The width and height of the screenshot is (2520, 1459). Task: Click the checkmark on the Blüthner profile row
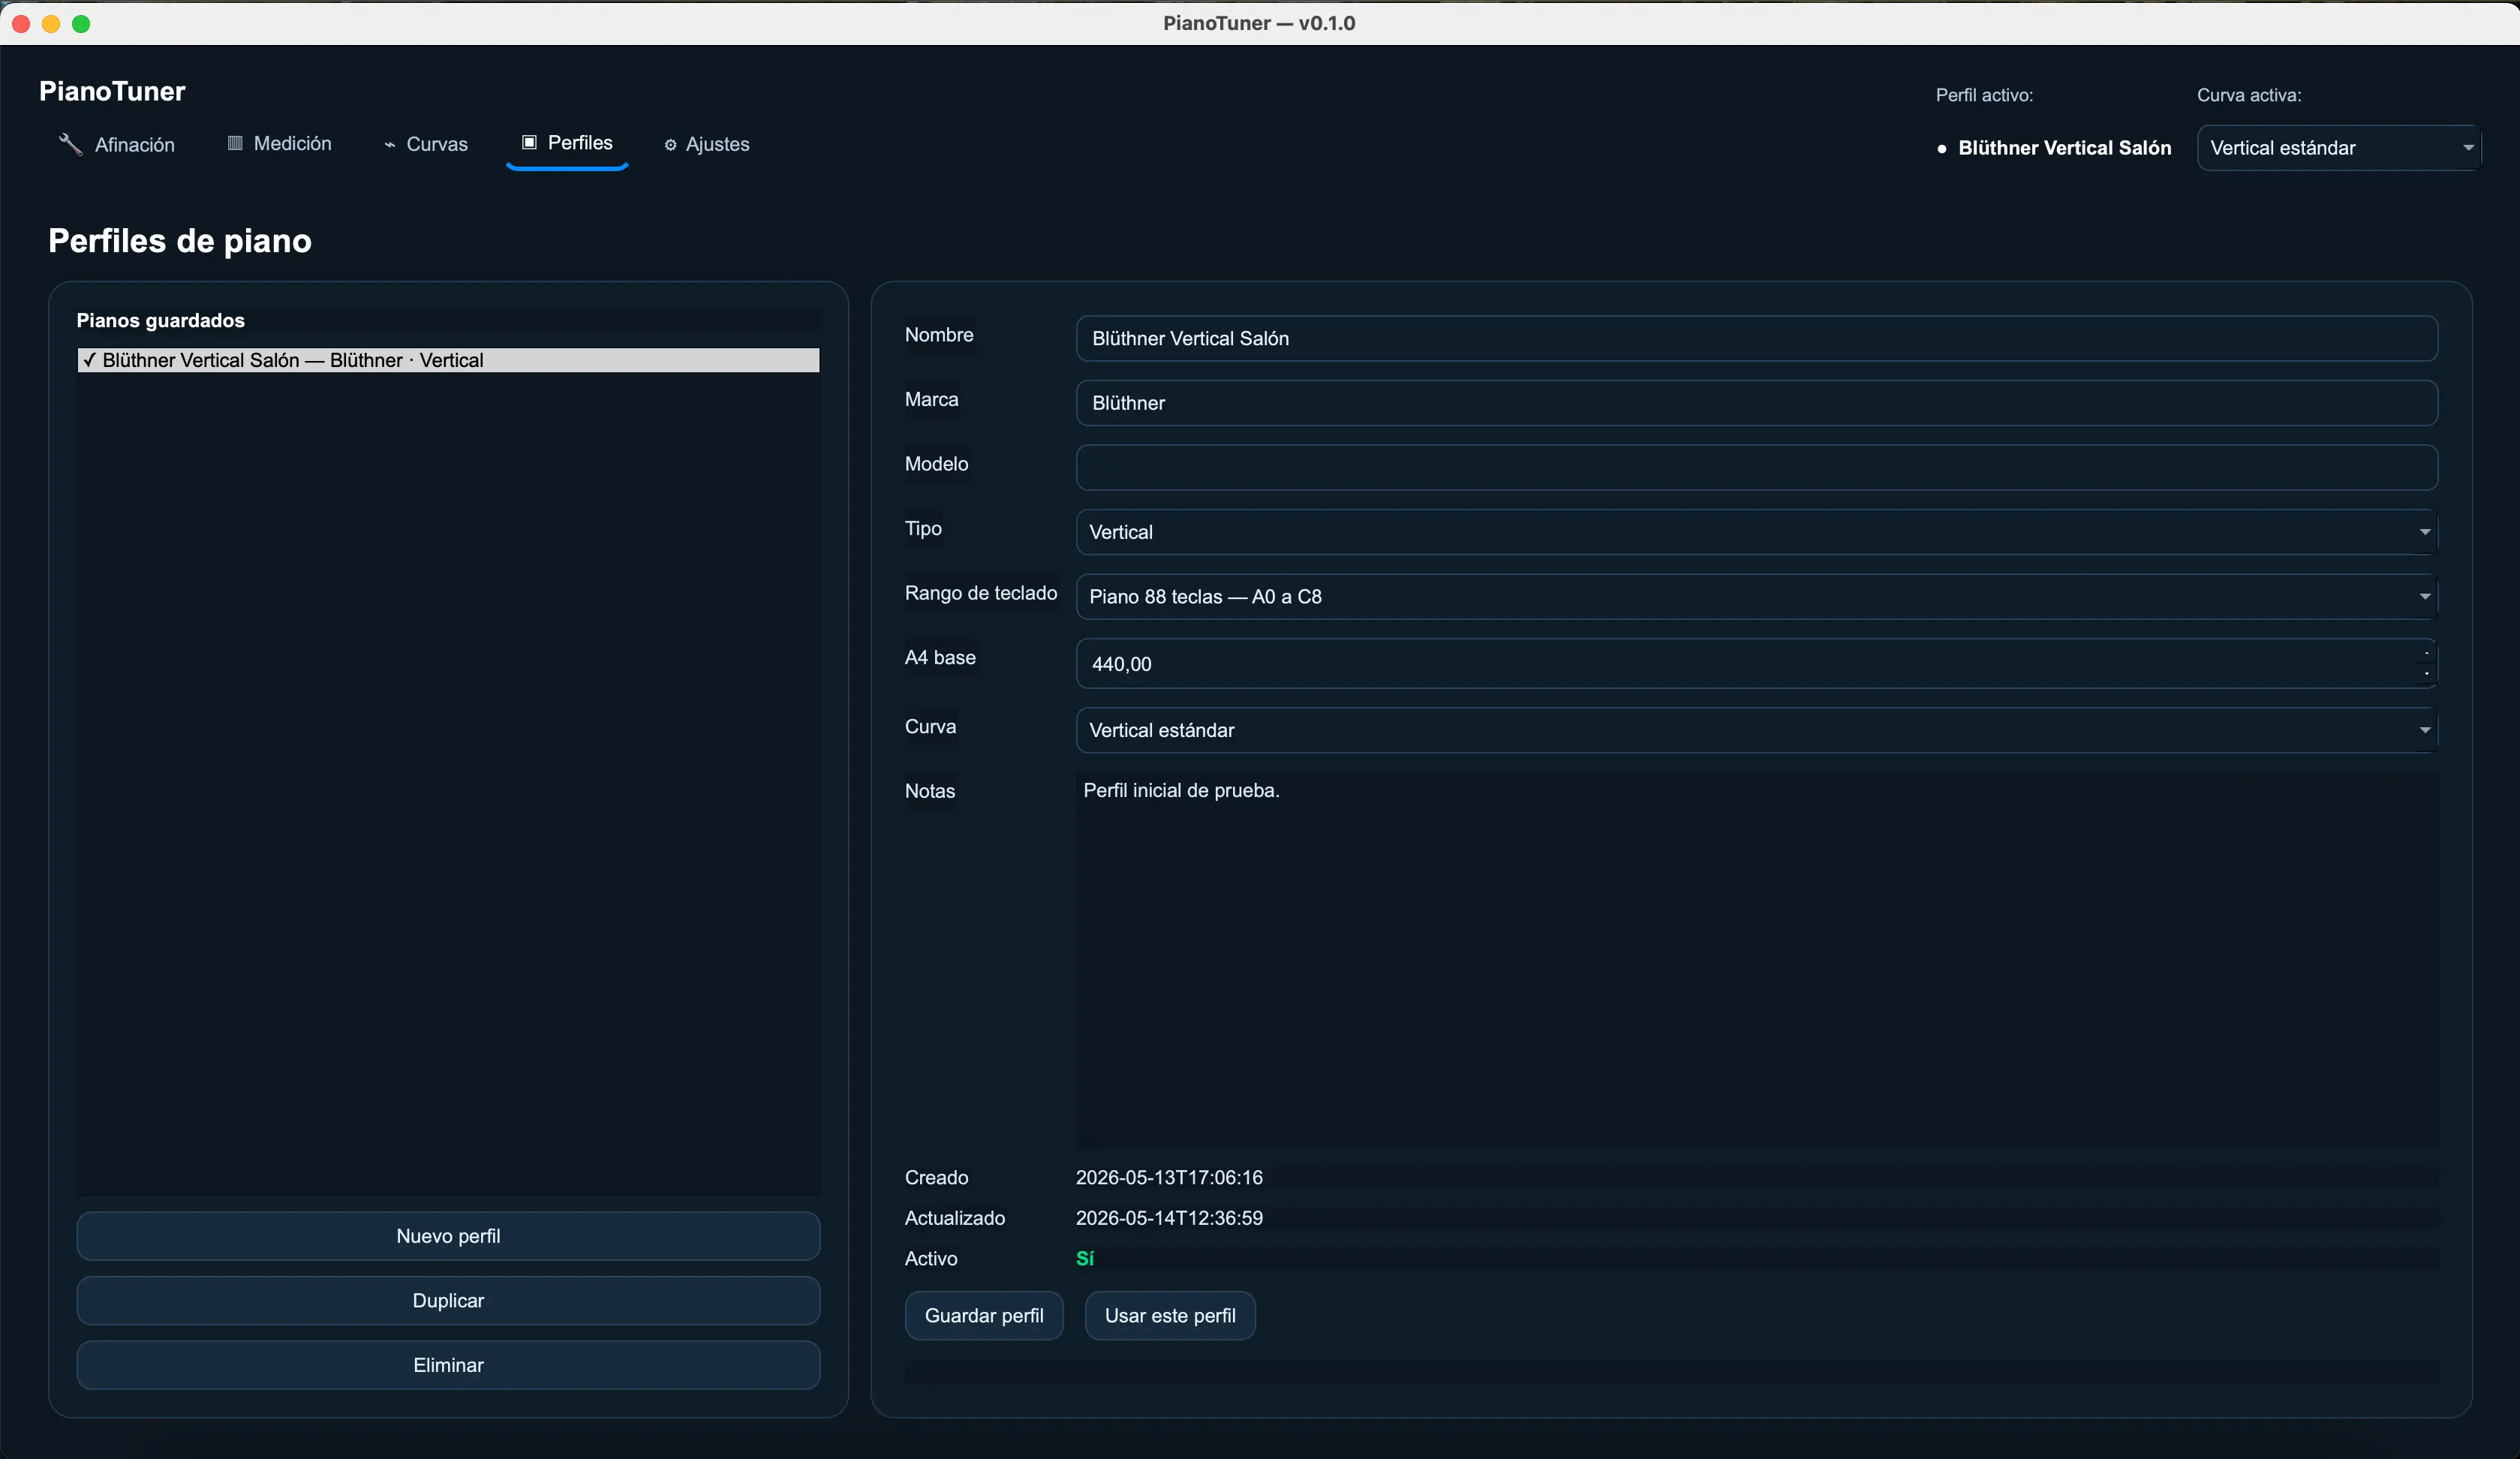pyautogui.click(x=90, y=360)
